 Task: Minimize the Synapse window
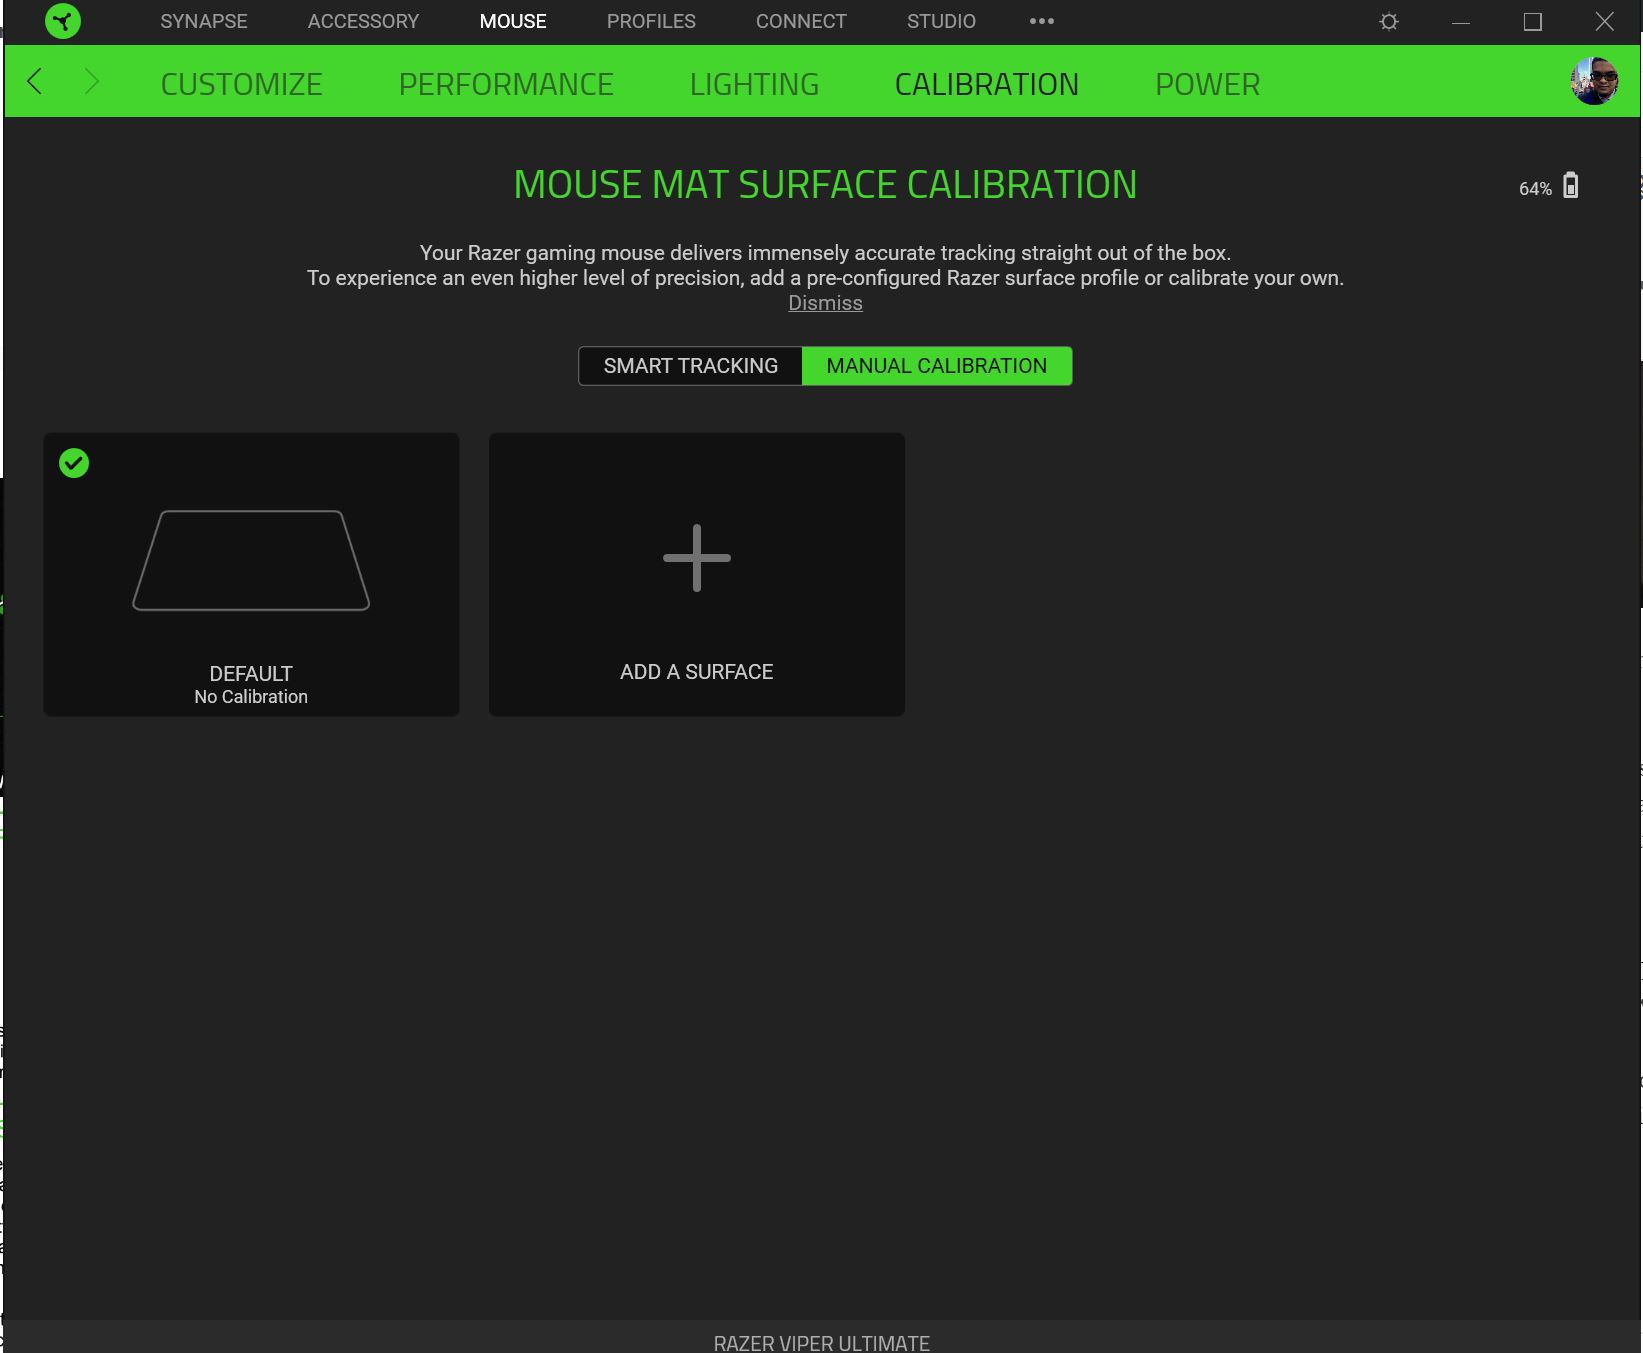tap(1461, 21)
